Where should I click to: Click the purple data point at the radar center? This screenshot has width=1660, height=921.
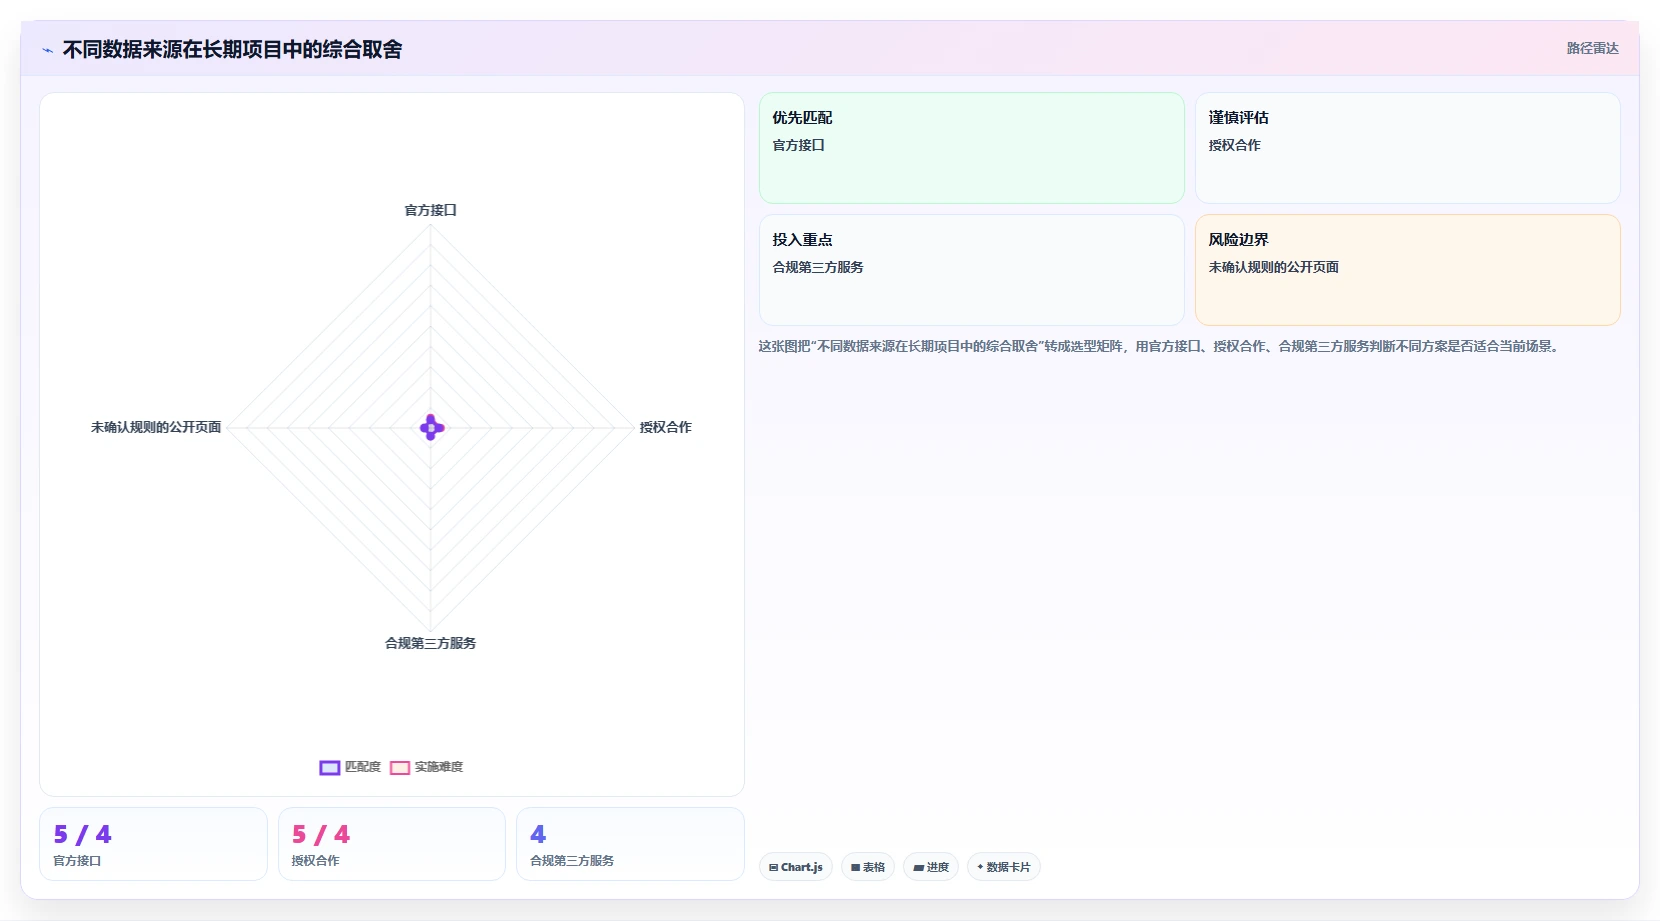point(431,427)
